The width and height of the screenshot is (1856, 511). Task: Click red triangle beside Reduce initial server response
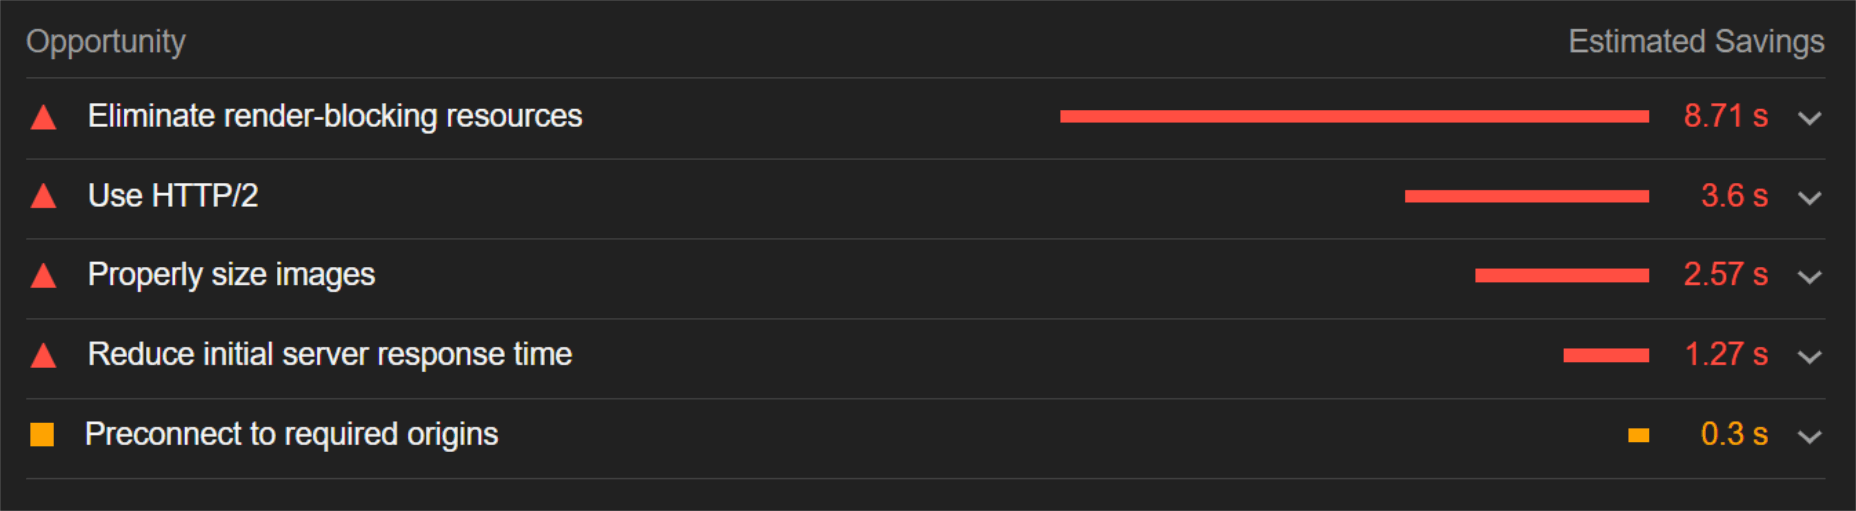click(43, 355)
